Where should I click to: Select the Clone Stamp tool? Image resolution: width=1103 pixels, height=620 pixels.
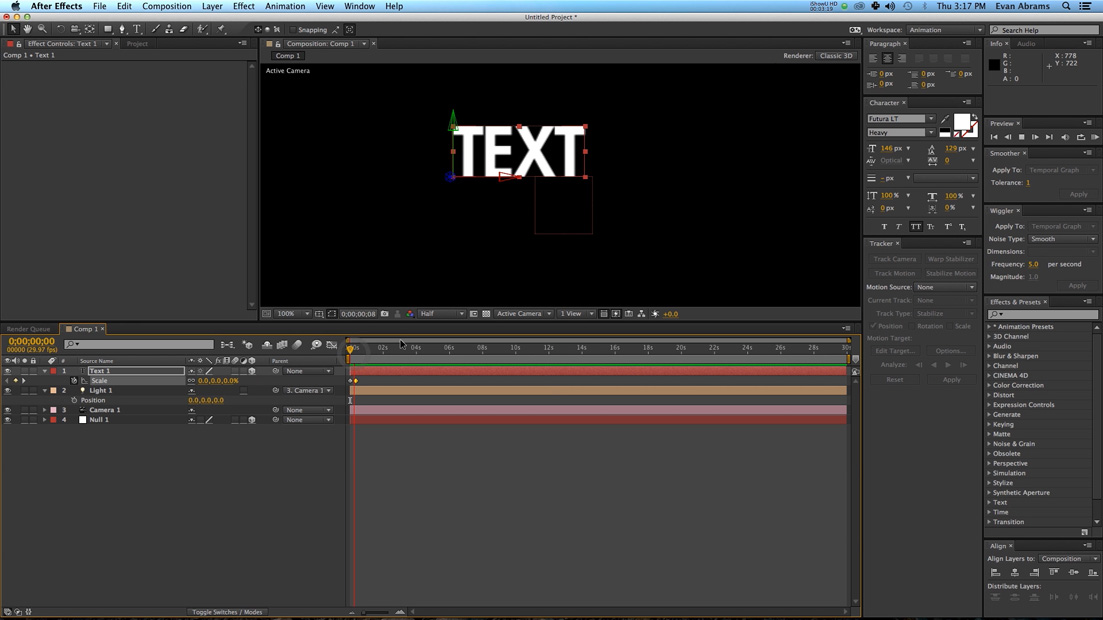pos(170,30)
